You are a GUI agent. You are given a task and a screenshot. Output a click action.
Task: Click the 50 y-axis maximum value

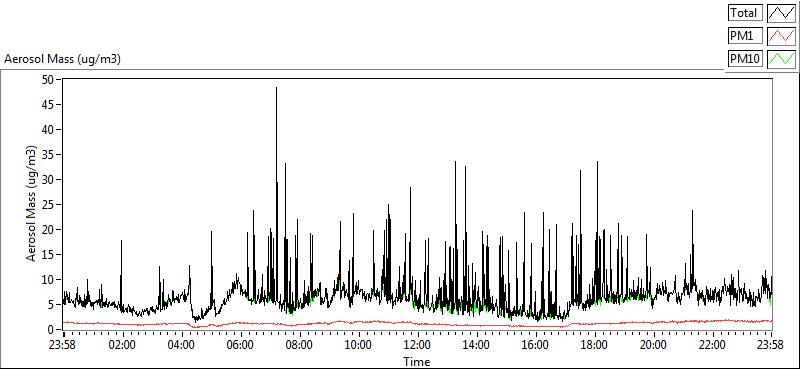coord(47,80)
